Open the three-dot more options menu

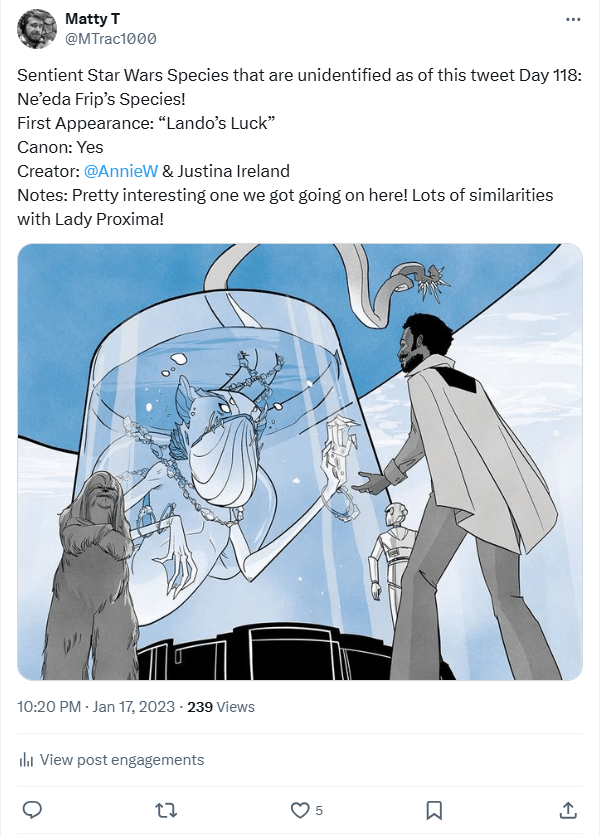pyautogui.click(x=573, y=20)
